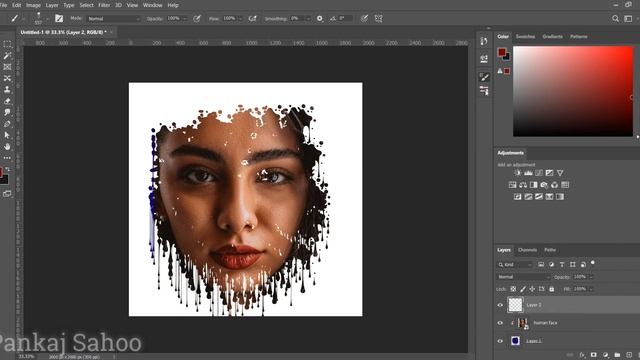This screenshot has width=640, height=360.
Task: Switch to the Gradients tab
Action: click(552, 36)
